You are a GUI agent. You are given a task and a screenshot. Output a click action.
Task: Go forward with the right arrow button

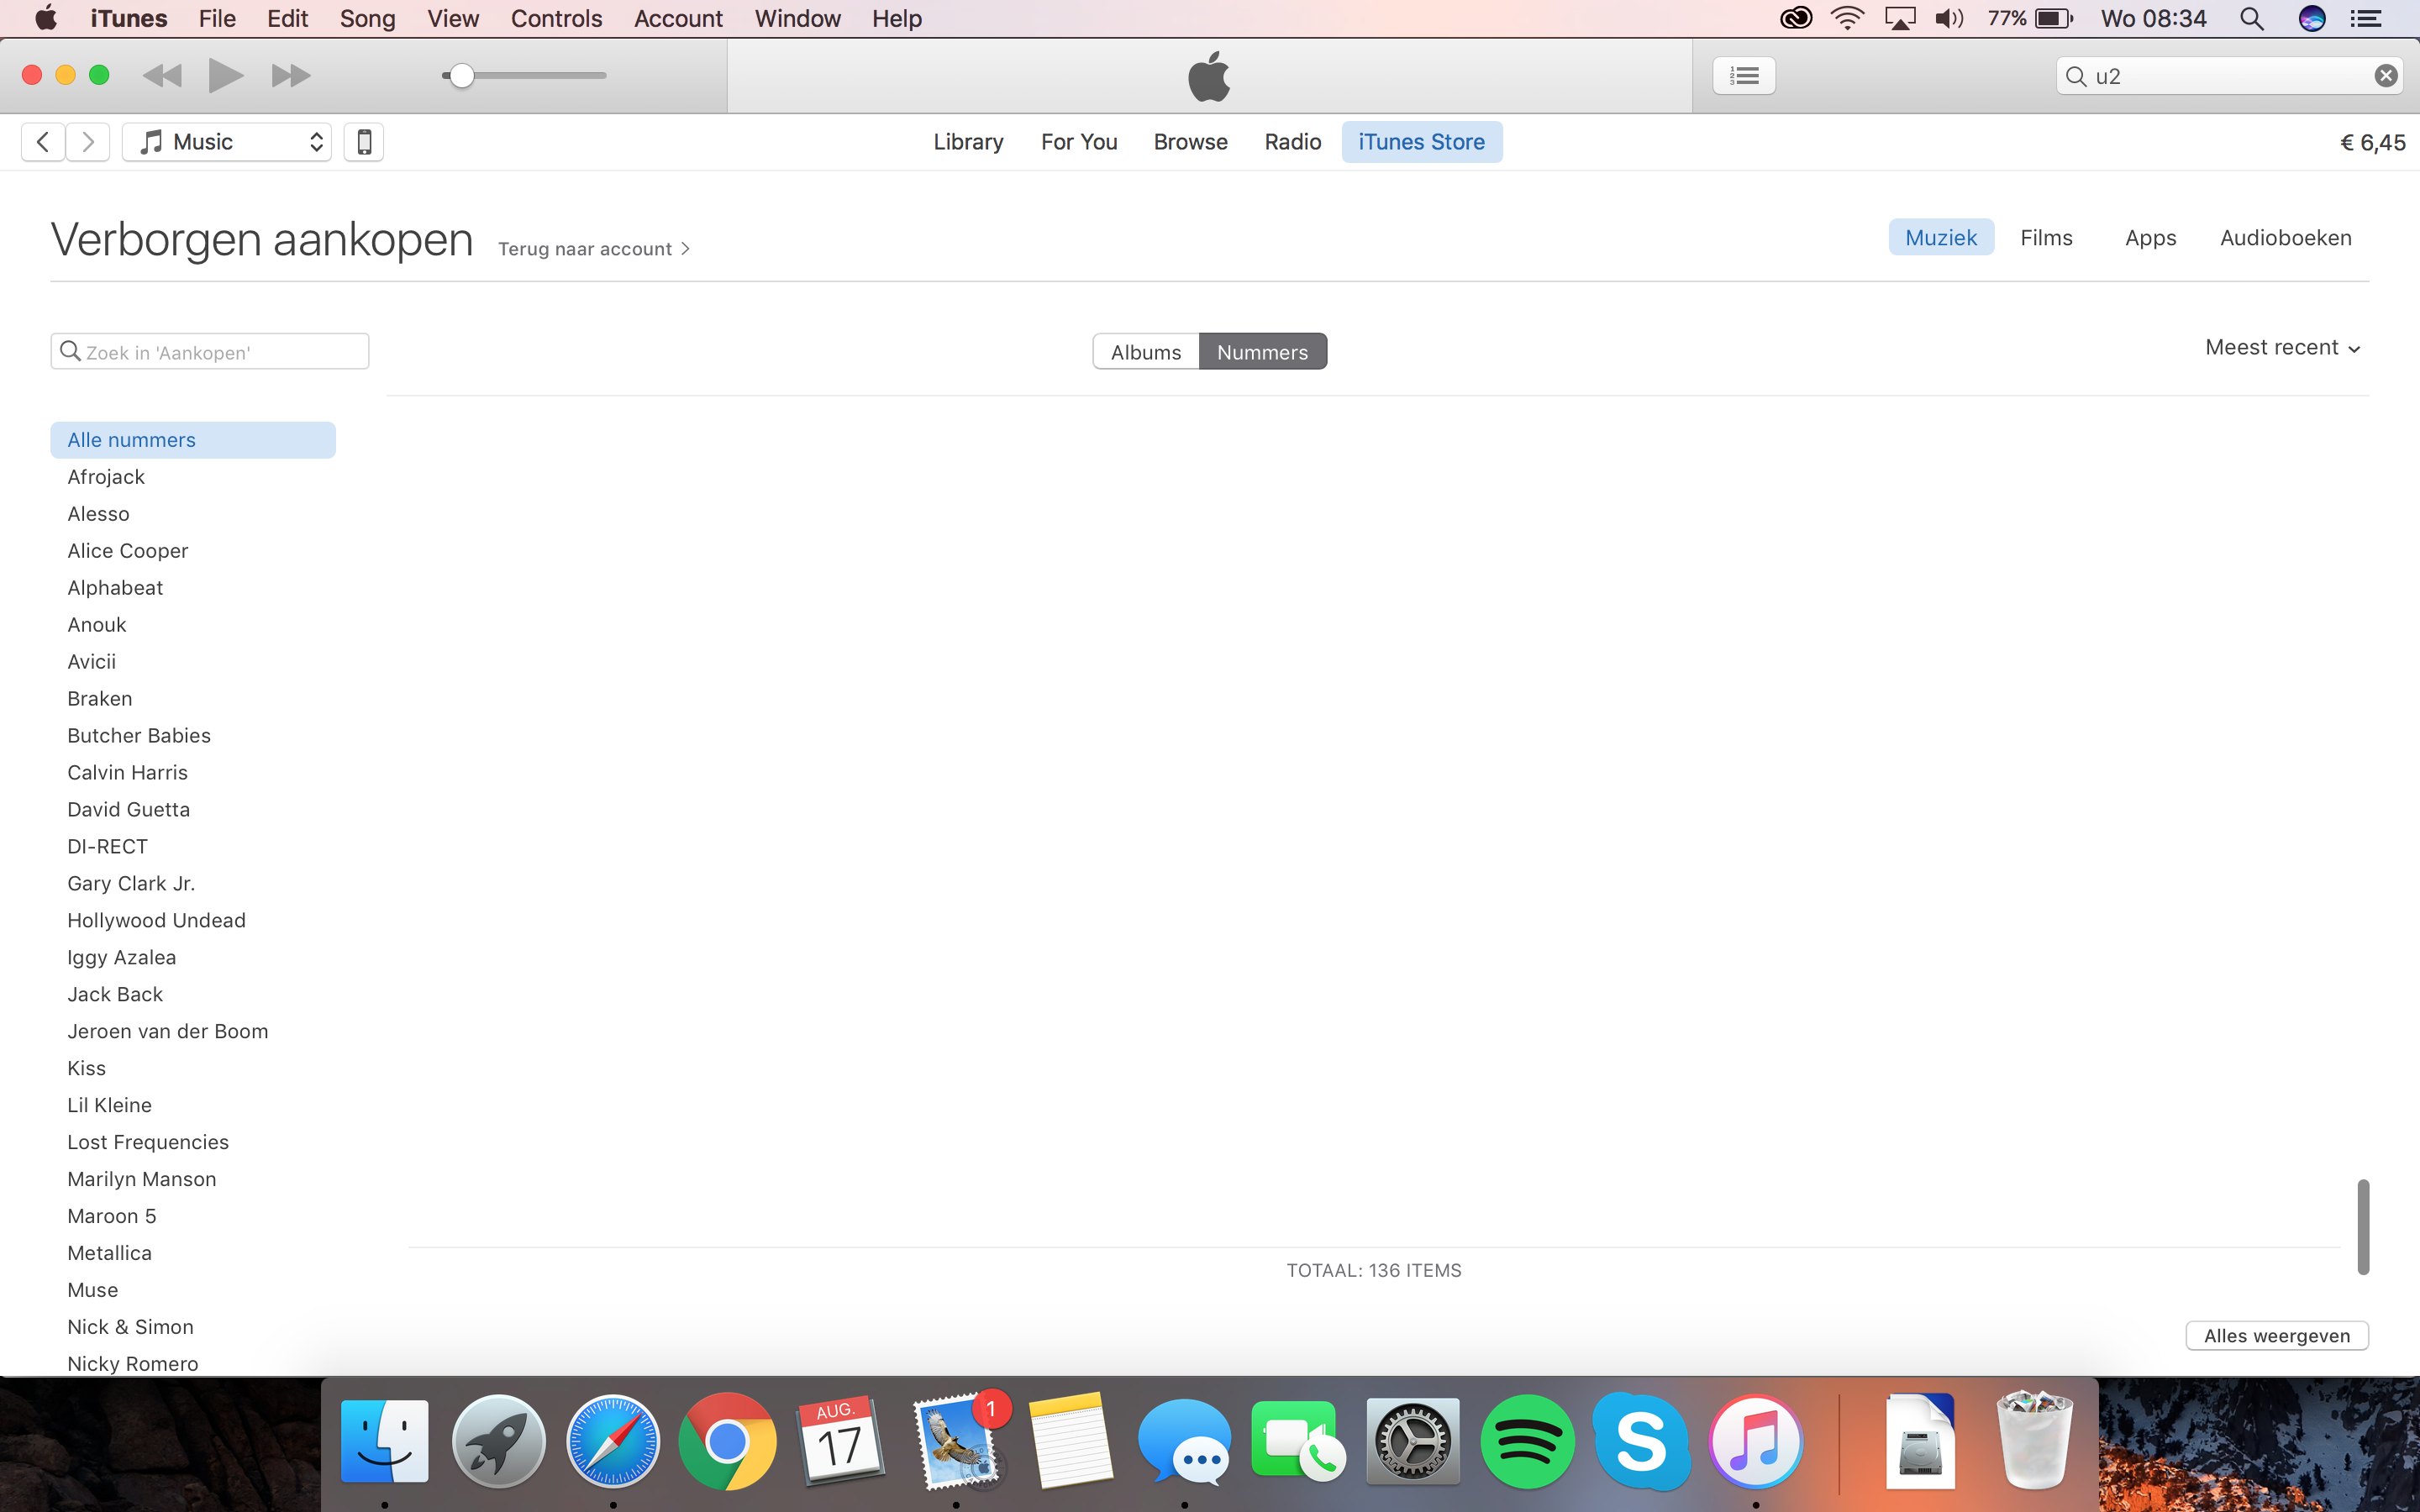click(88, 142)
